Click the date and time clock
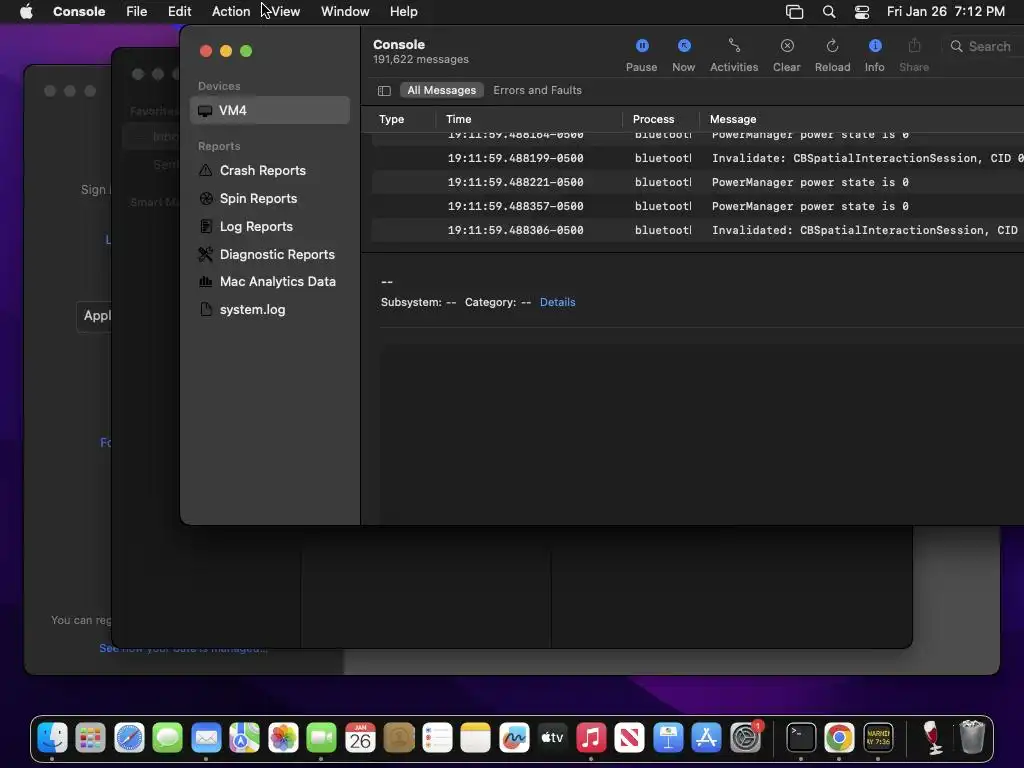The image size is (1024, 768). (945, 11)
